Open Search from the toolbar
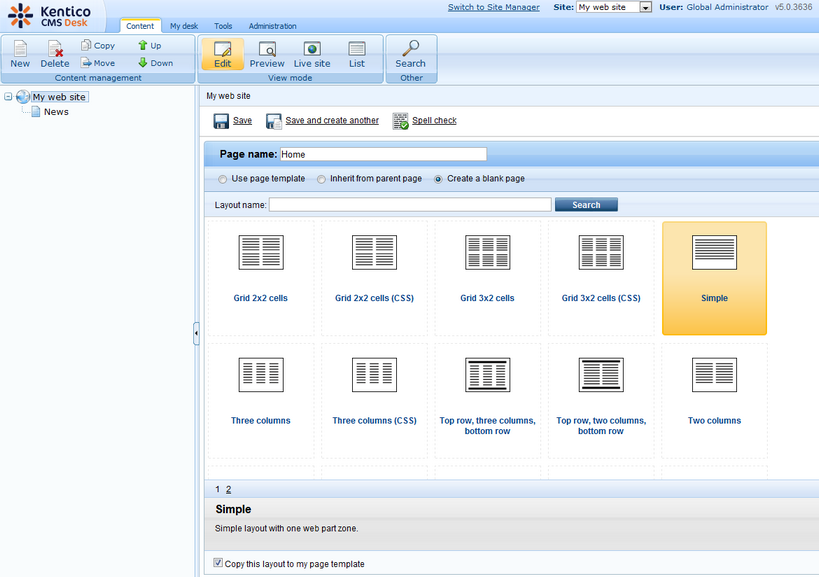The height and width of the screenshot is (577, 819). 410,53
